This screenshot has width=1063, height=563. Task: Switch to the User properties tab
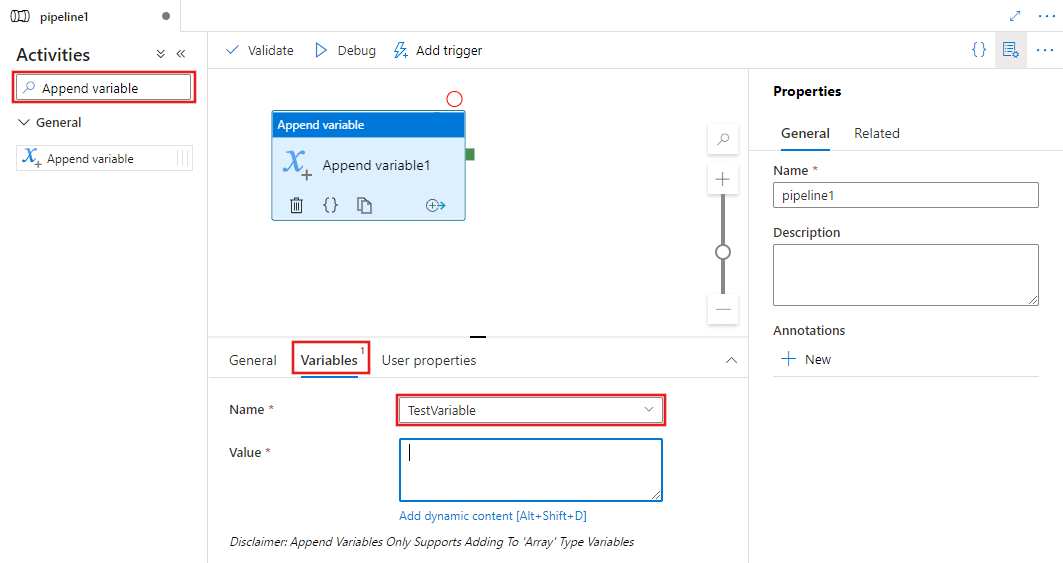428,360
